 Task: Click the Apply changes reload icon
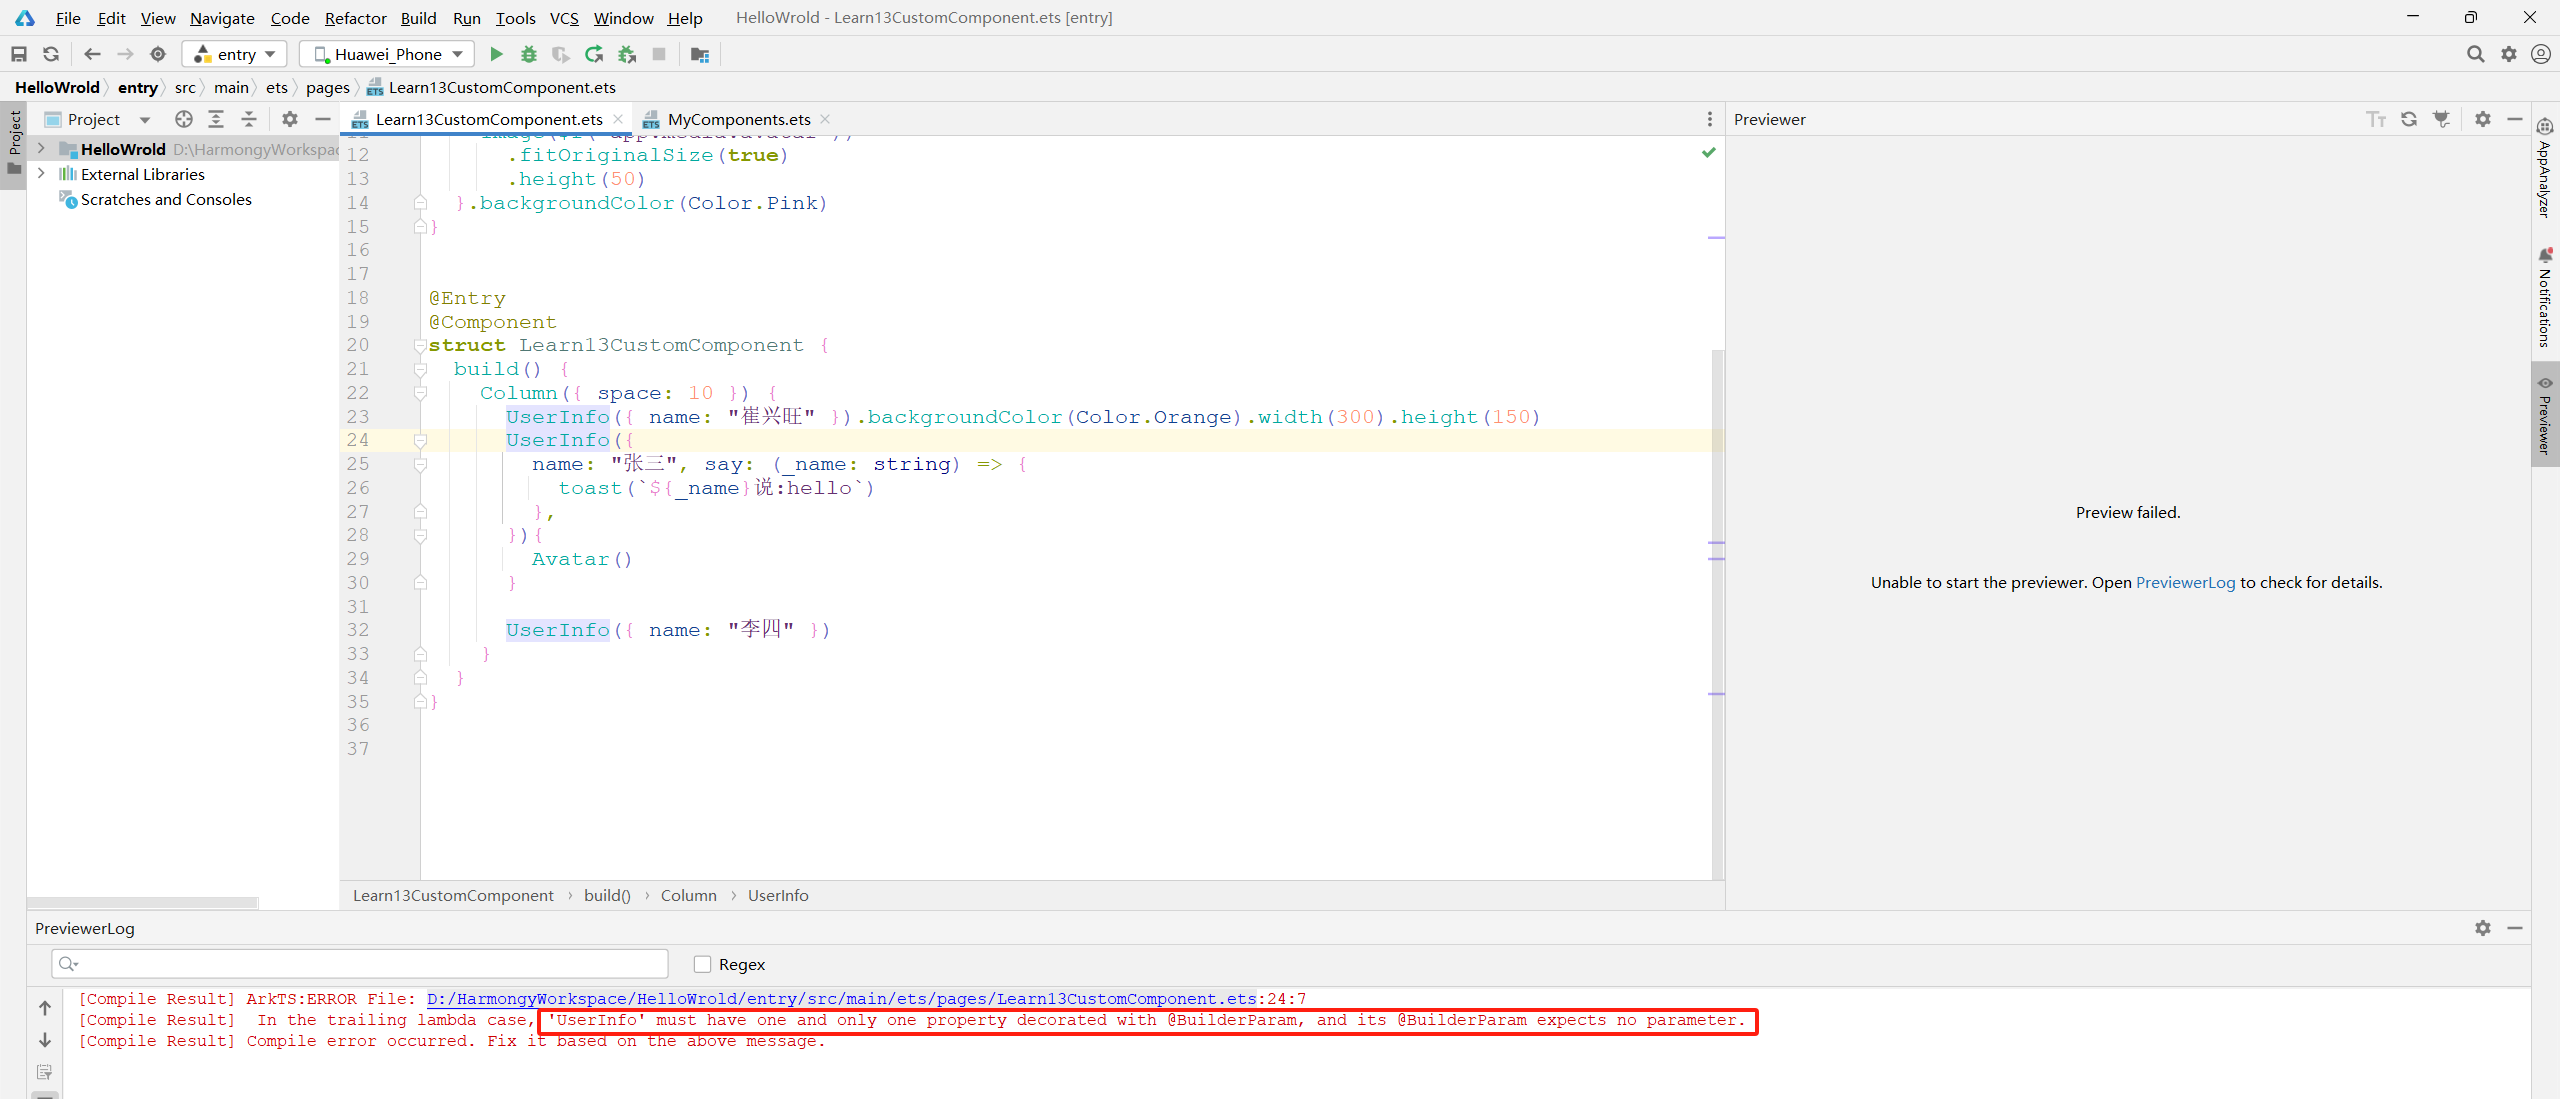(594, 54)
